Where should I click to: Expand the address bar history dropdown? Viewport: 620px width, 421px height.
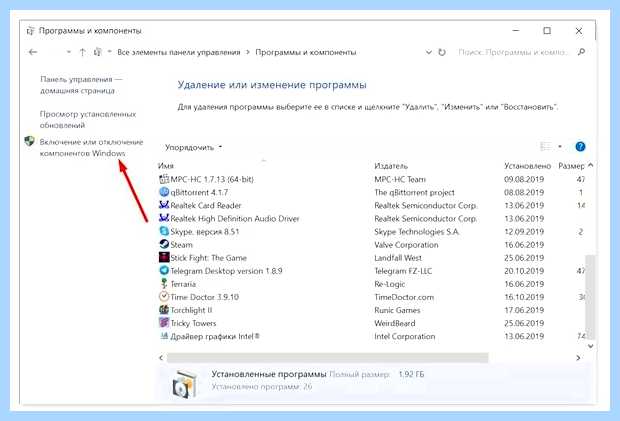pos(429,52)
